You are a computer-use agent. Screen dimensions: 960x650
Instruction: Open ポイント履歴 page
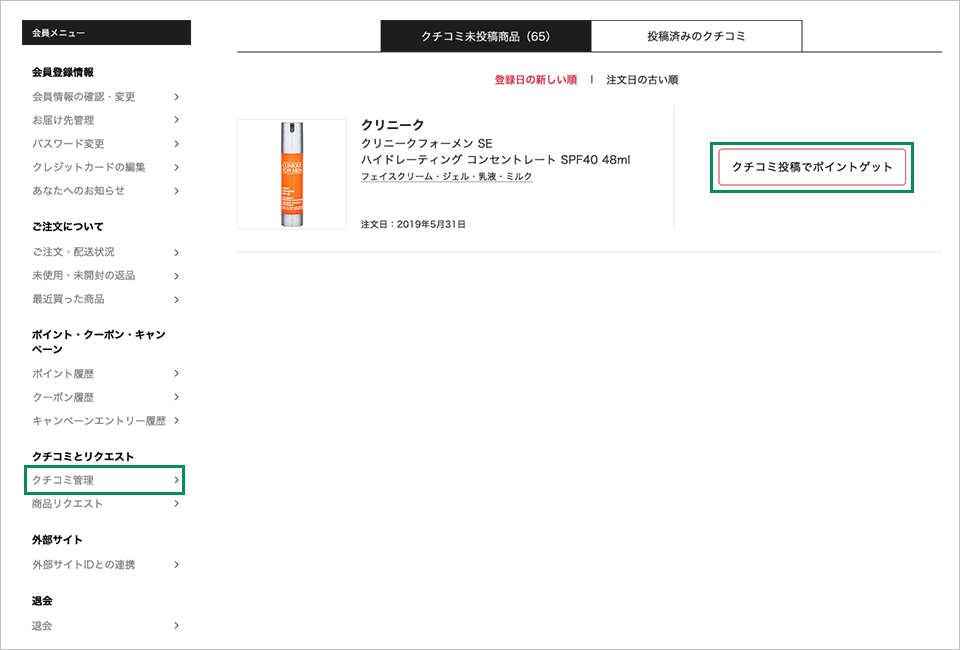point(63,373)
